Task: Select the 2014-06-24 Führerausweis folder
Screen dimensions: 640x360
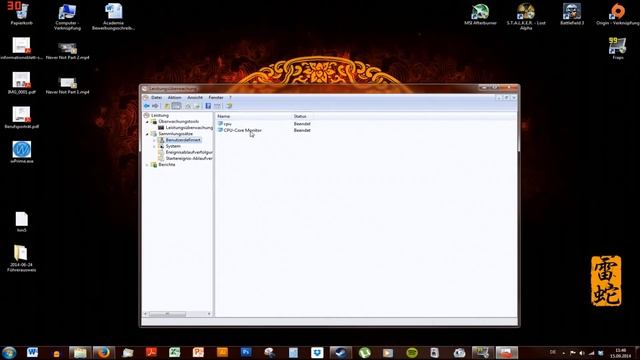Action: tap(21, 258)
